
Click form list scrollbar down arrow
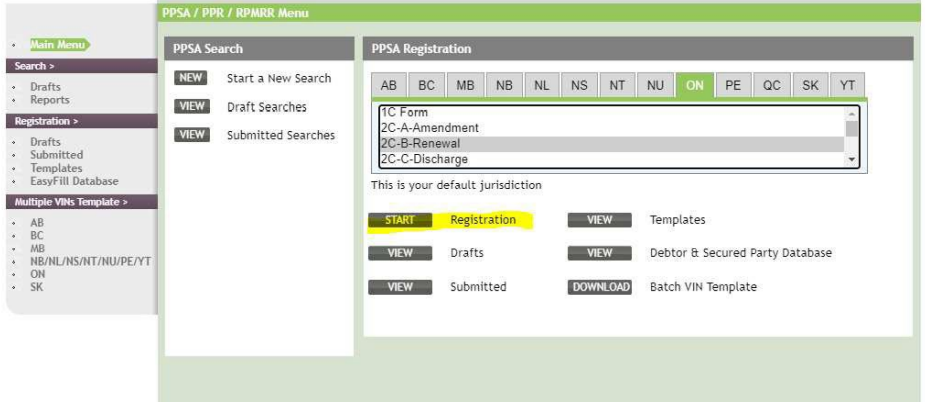coord(851,159)
